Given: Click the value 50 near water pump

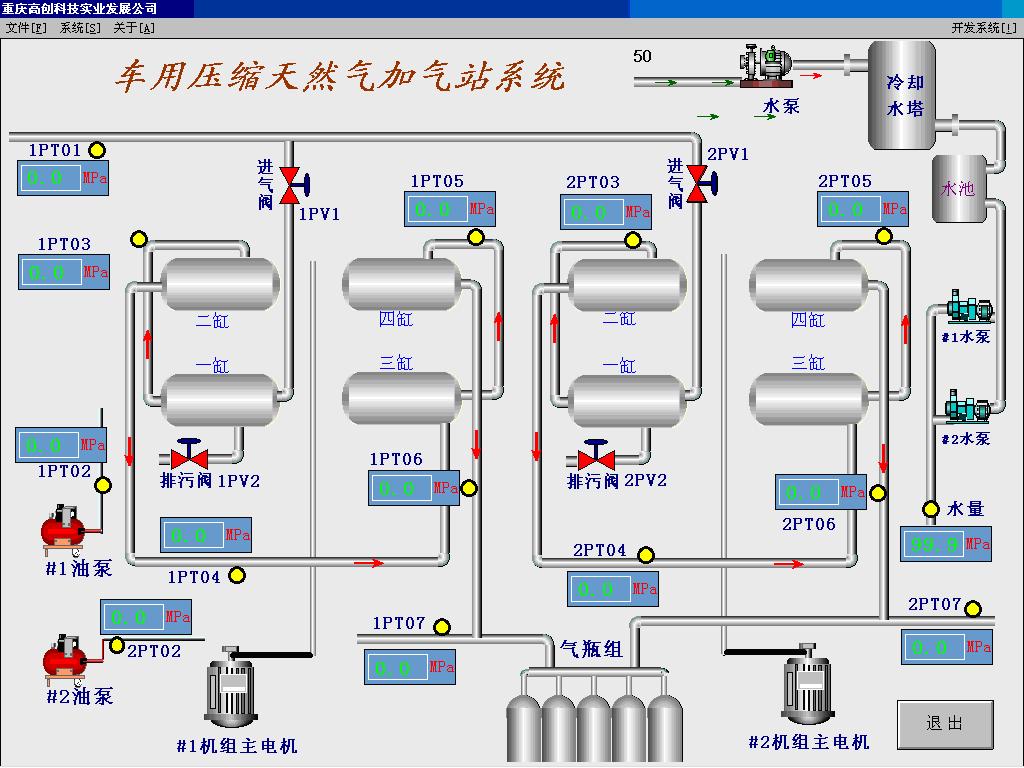Looking at the screenshot, I should [x=642, y=56].
